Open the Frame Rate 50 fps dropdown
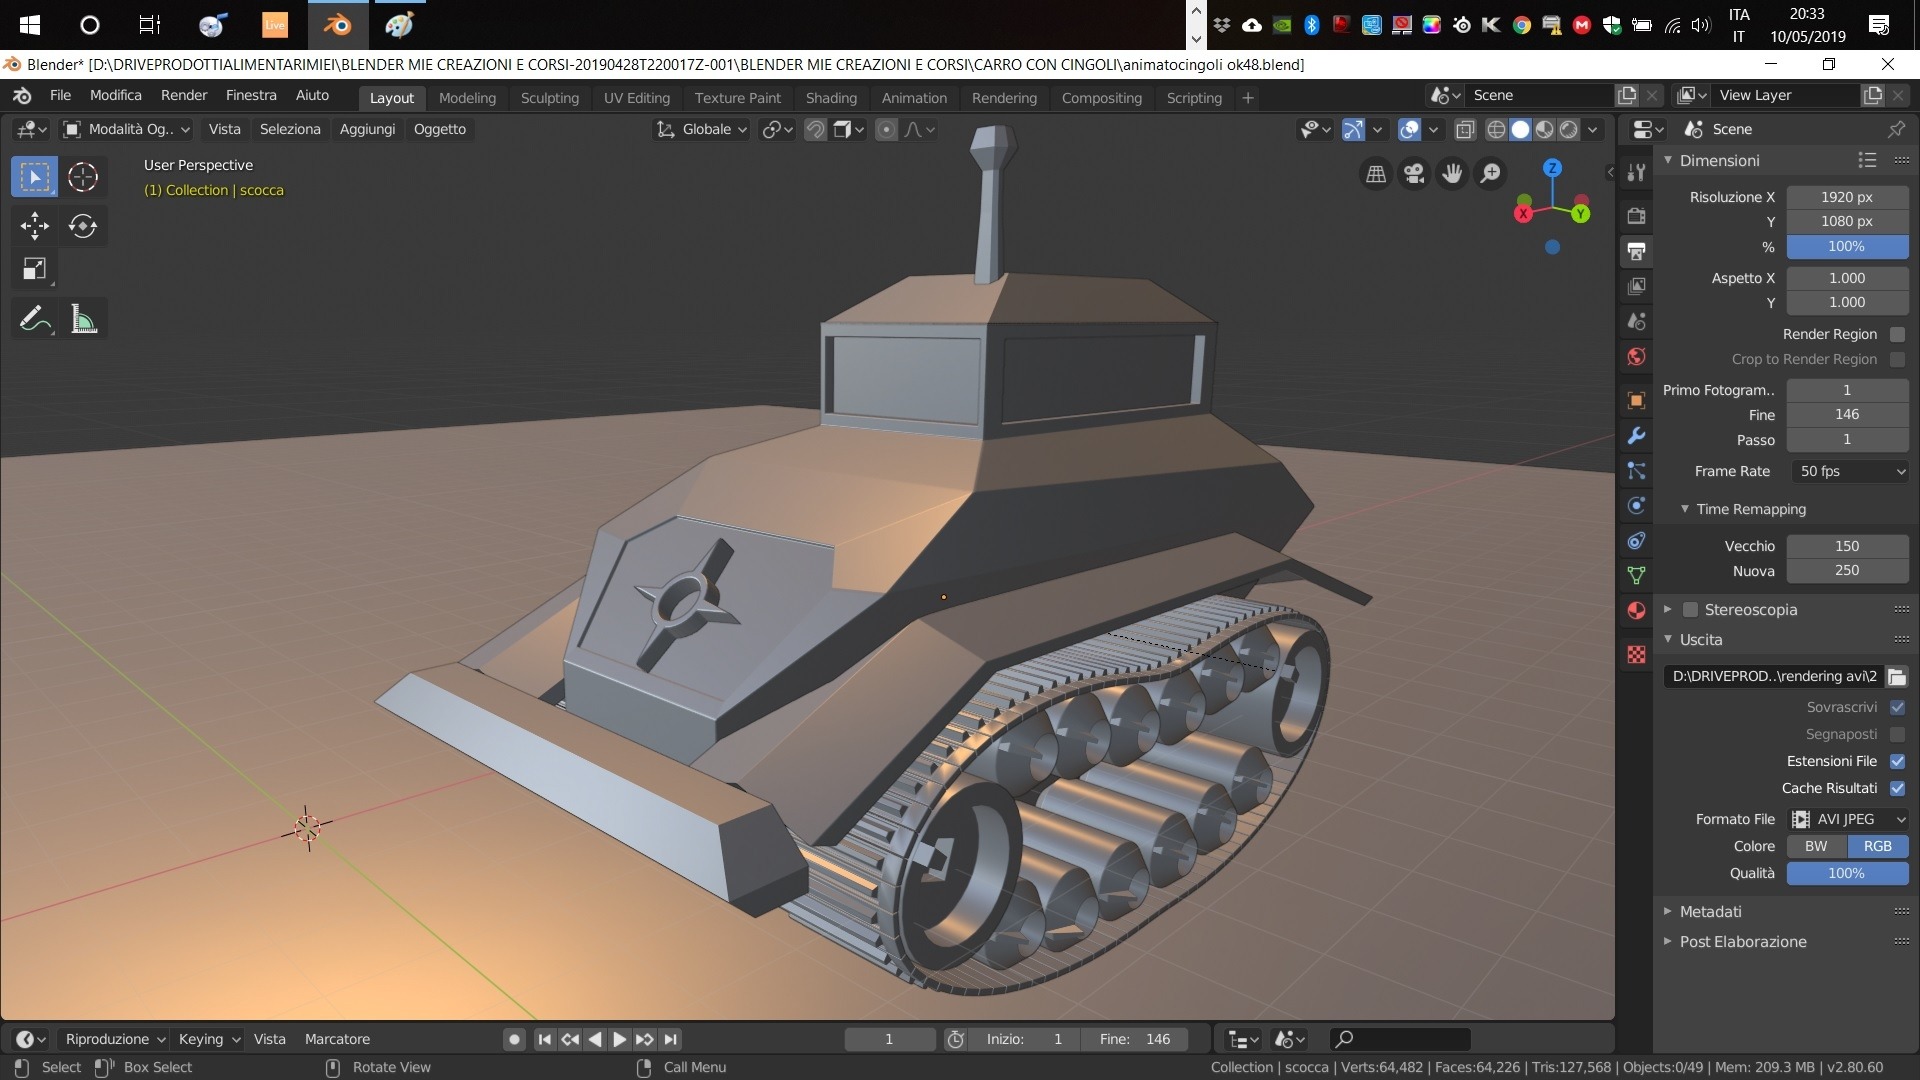The height and width of the screenshot is (1080, 1920). point(1848,471)
